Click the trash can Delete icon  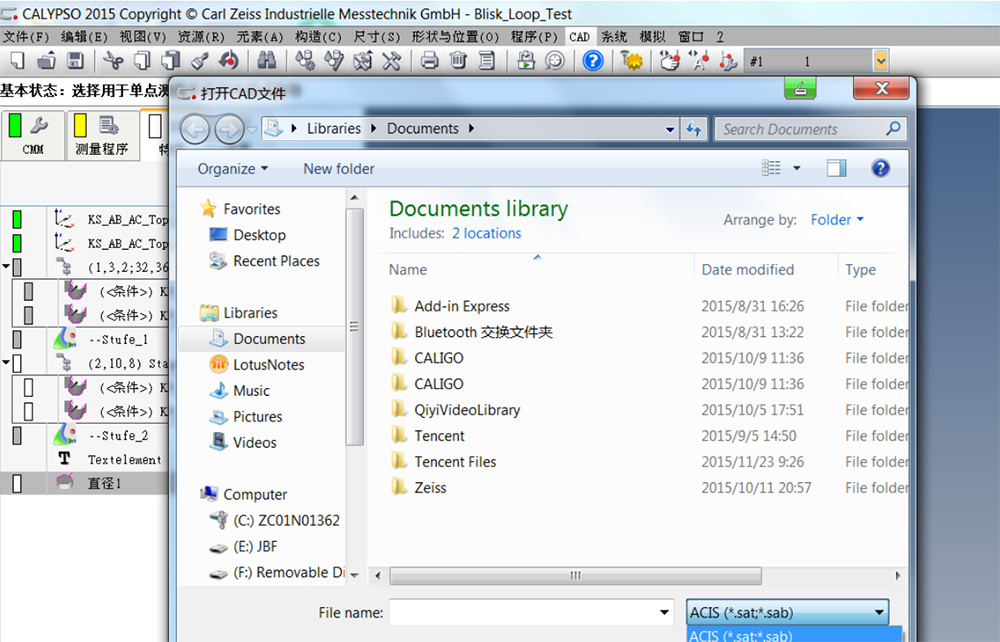coord(458,61)
